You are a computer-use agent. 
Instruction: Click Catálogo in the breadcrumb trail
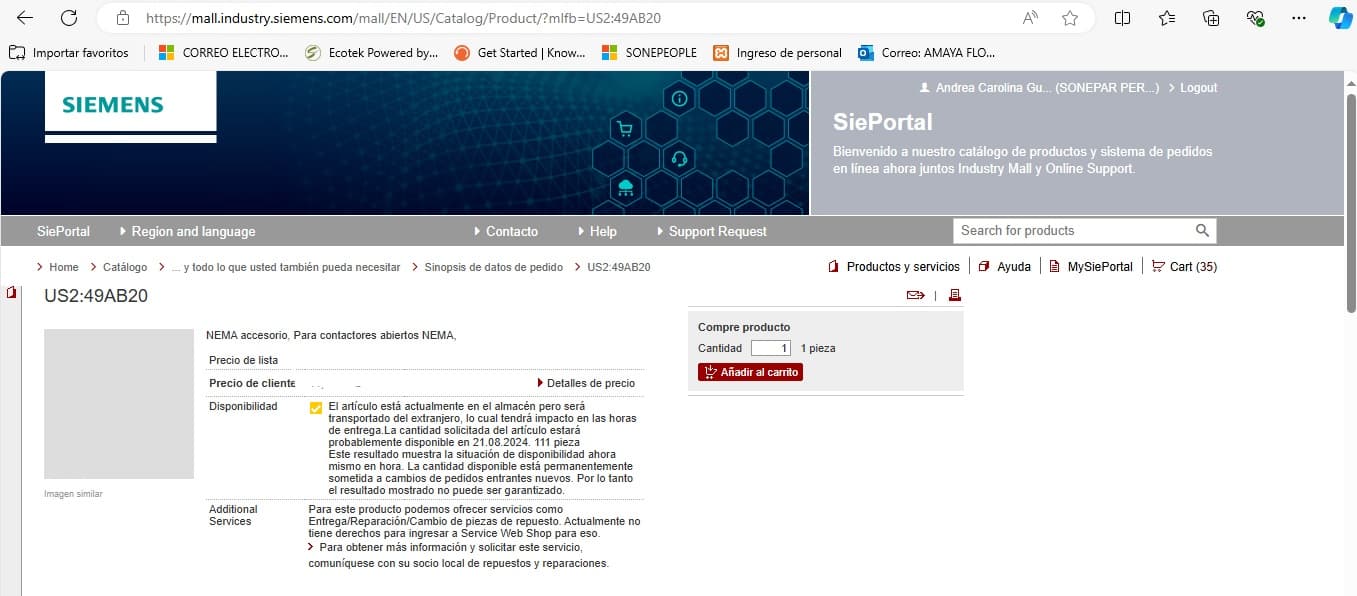tap(124, 267)
